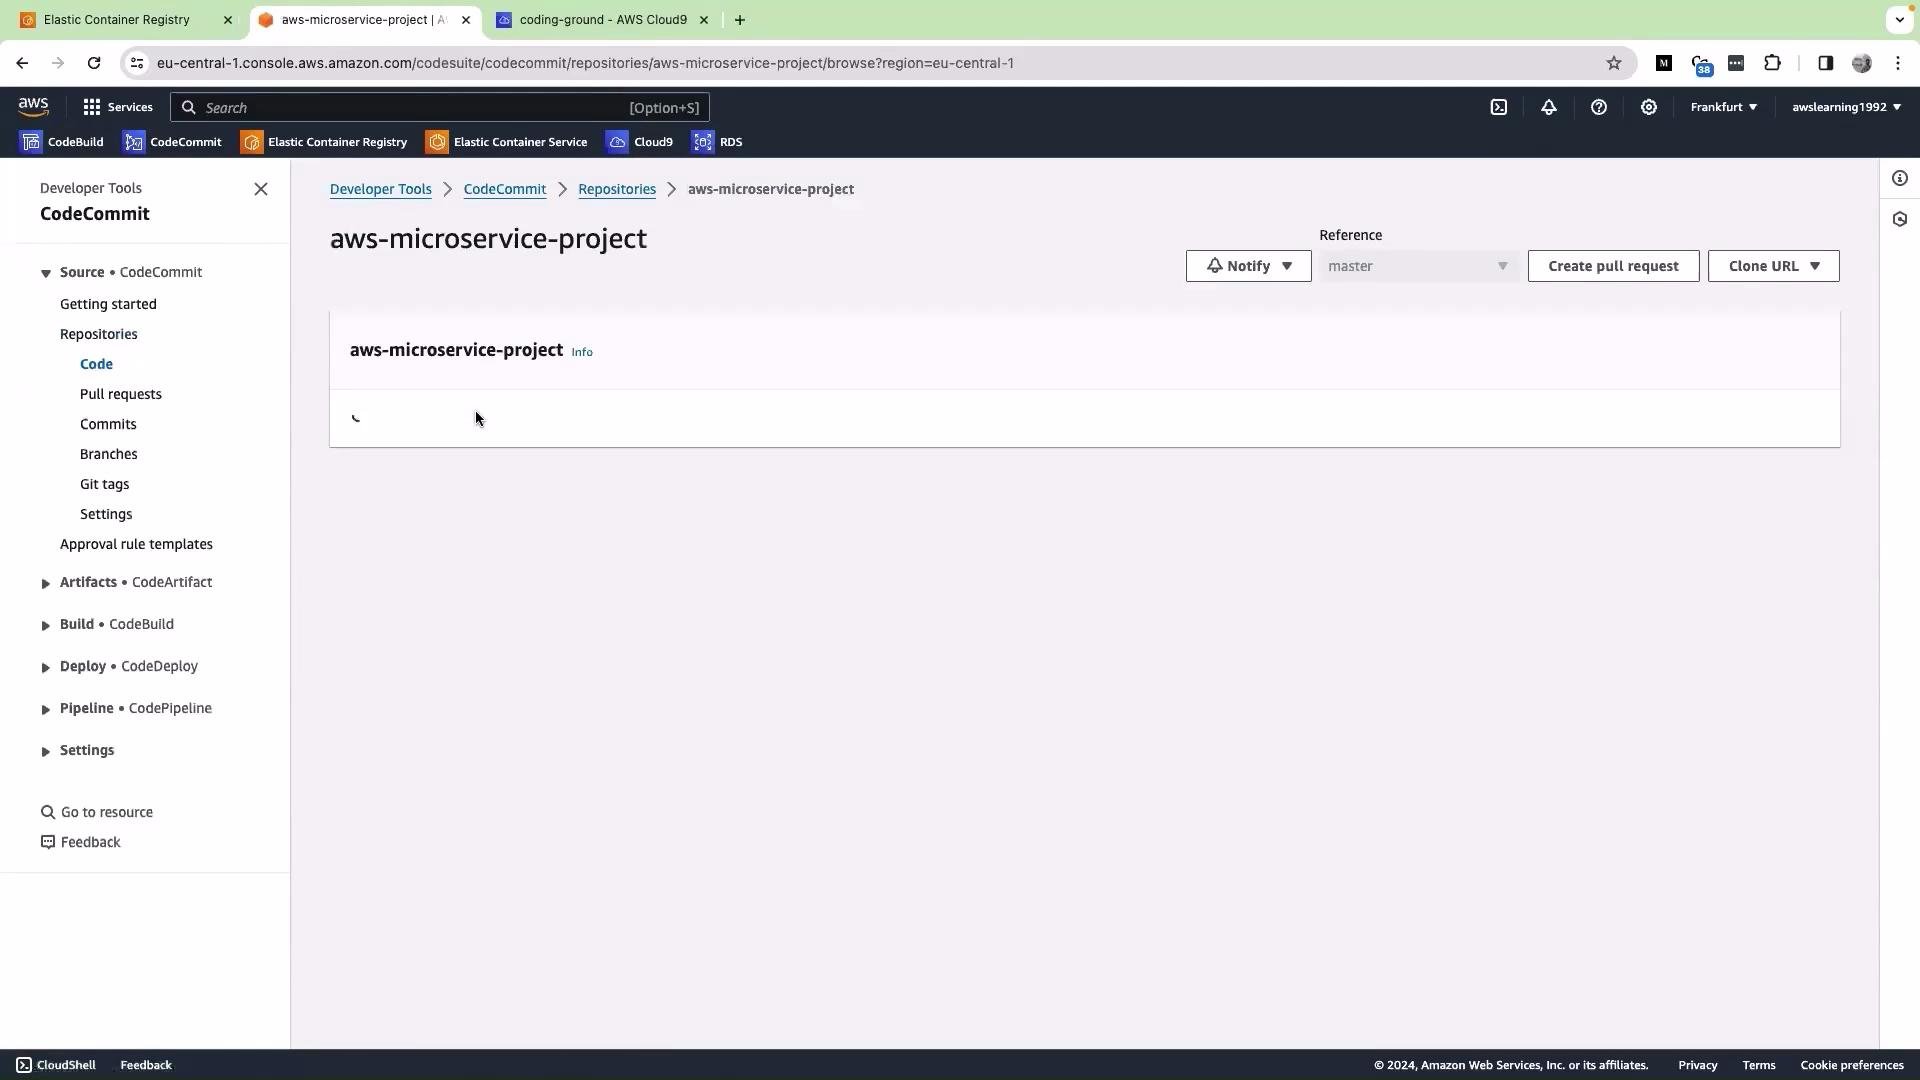Open the Chrome profile avatar

coord(1862,63)
